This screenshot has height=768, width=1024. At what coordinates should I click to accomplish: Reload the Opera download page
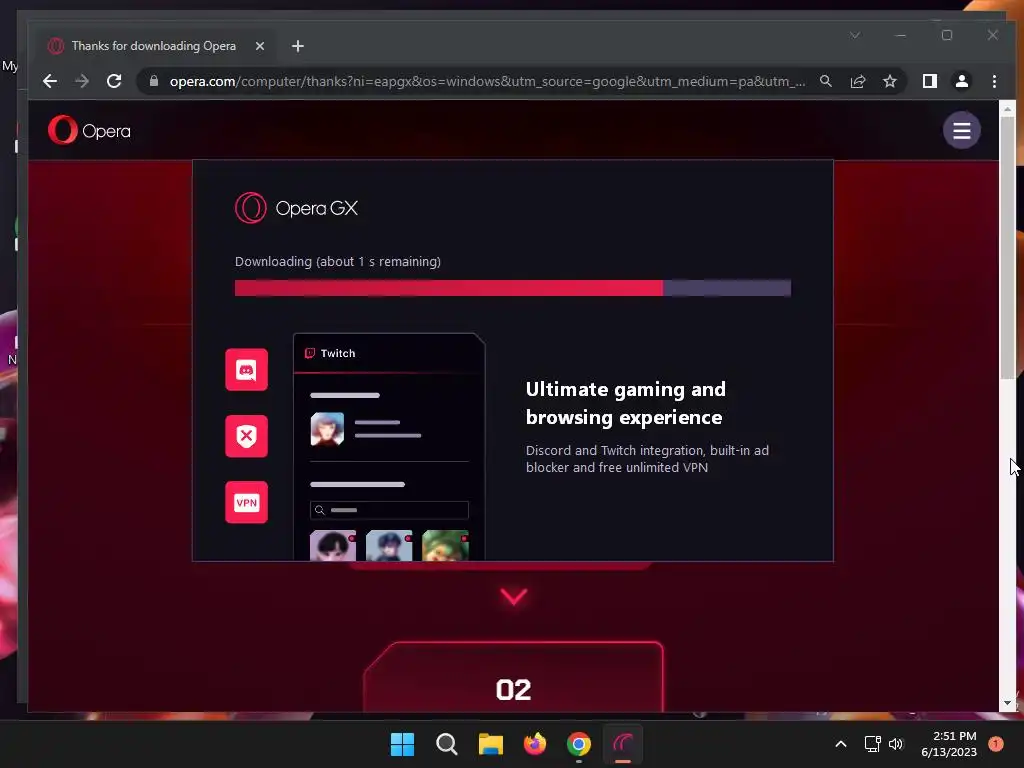(114, 81)
